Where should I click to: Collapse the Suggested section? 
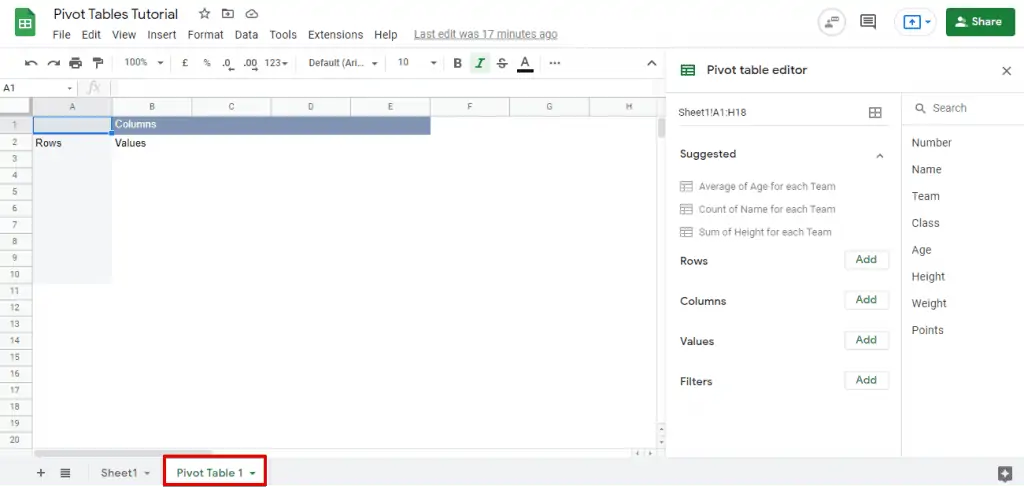coord(880,155)
